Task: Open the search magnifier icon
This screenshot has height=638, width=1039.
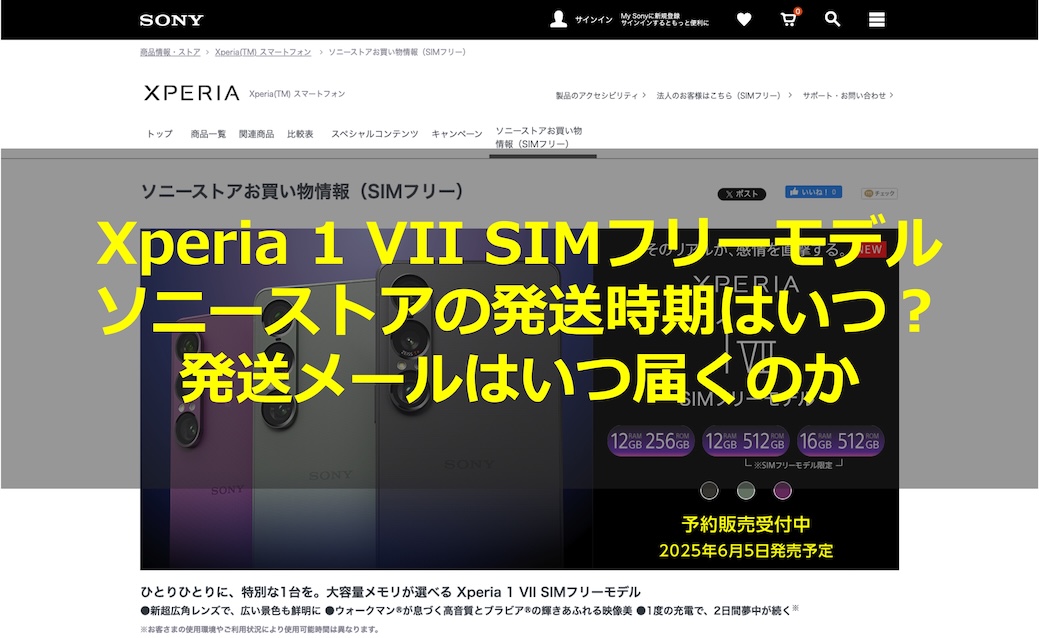Action: point(832,19)
